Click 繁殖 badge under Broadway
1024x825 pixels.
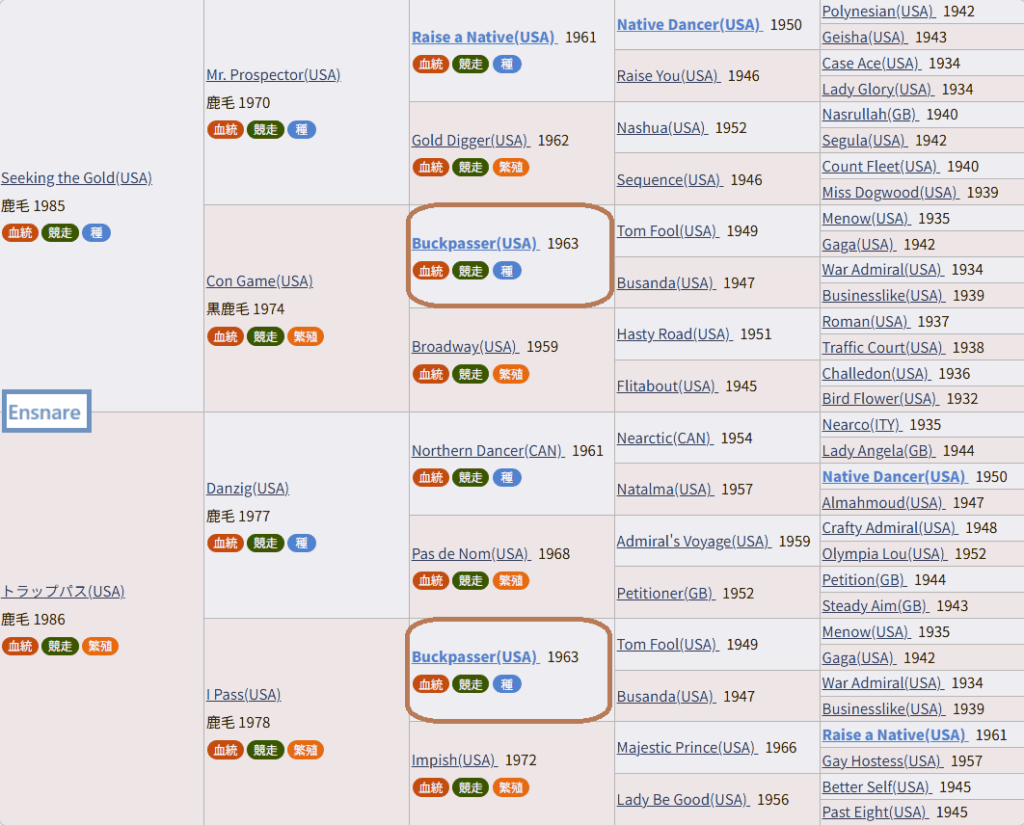click(x=511, y=374)
